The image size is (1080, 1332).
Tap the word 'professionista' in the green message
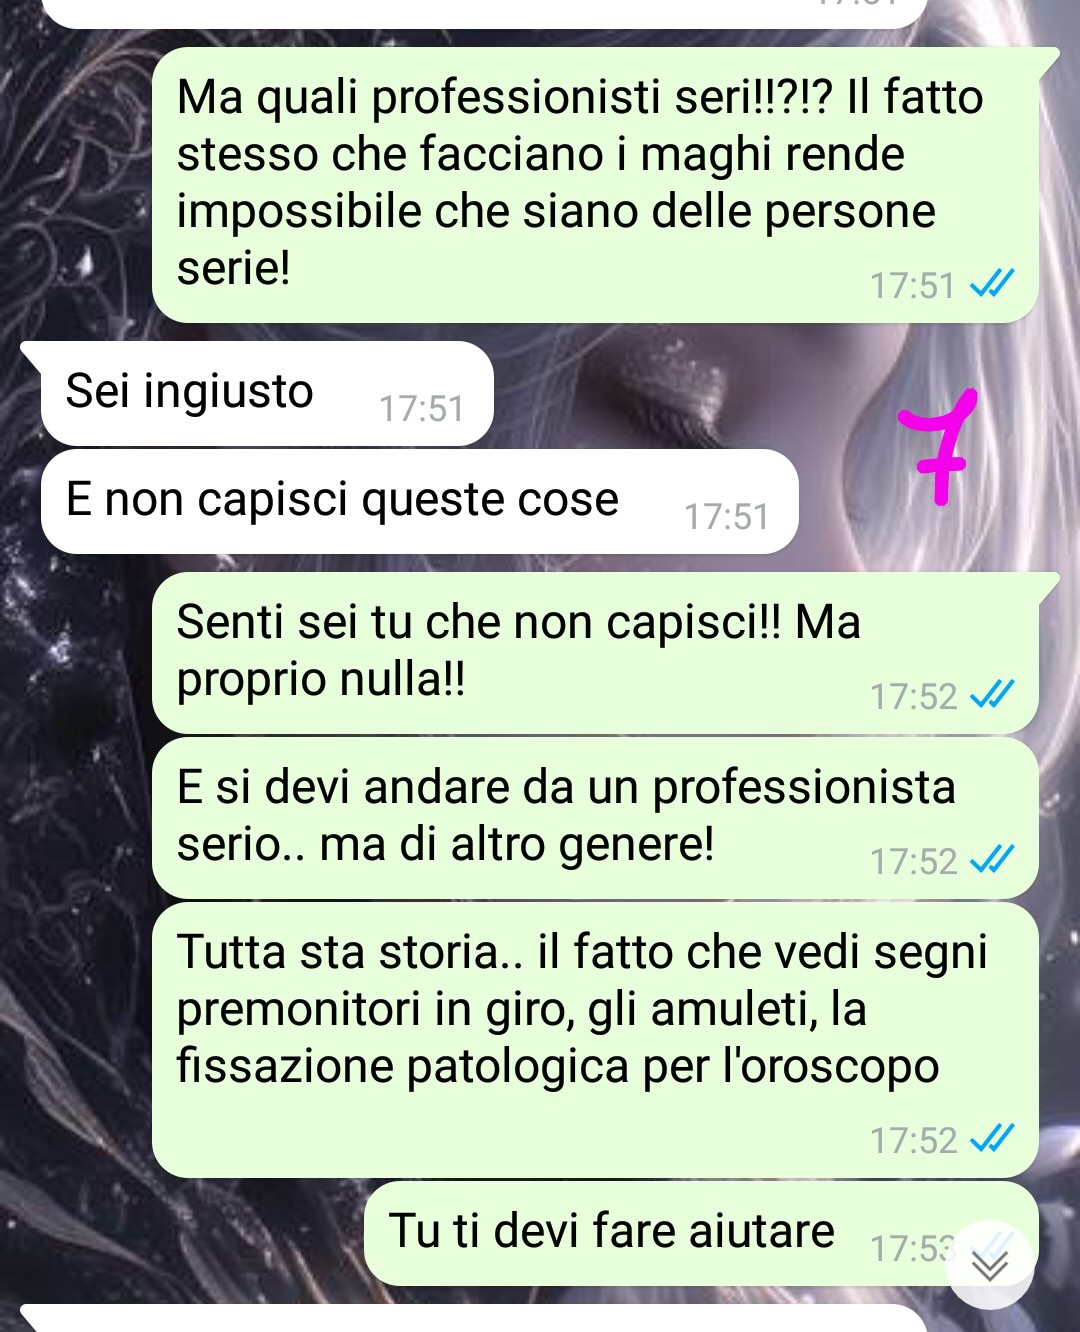pyautogui.click(x=803, y=787)
